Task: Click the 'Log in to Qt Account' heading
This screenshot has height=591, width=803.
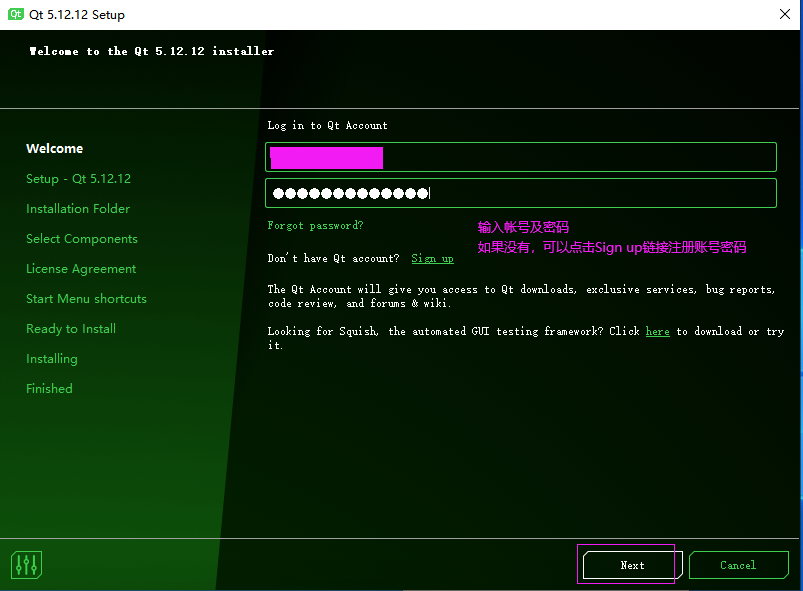Action: tap(328, 125)
